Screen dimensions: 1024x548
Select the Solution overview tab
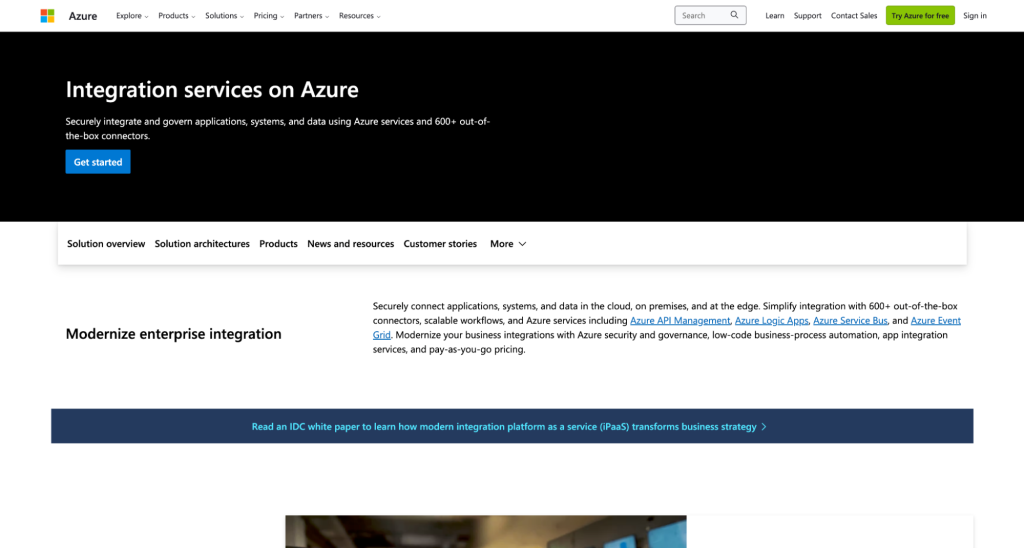[x=106, y=244]
